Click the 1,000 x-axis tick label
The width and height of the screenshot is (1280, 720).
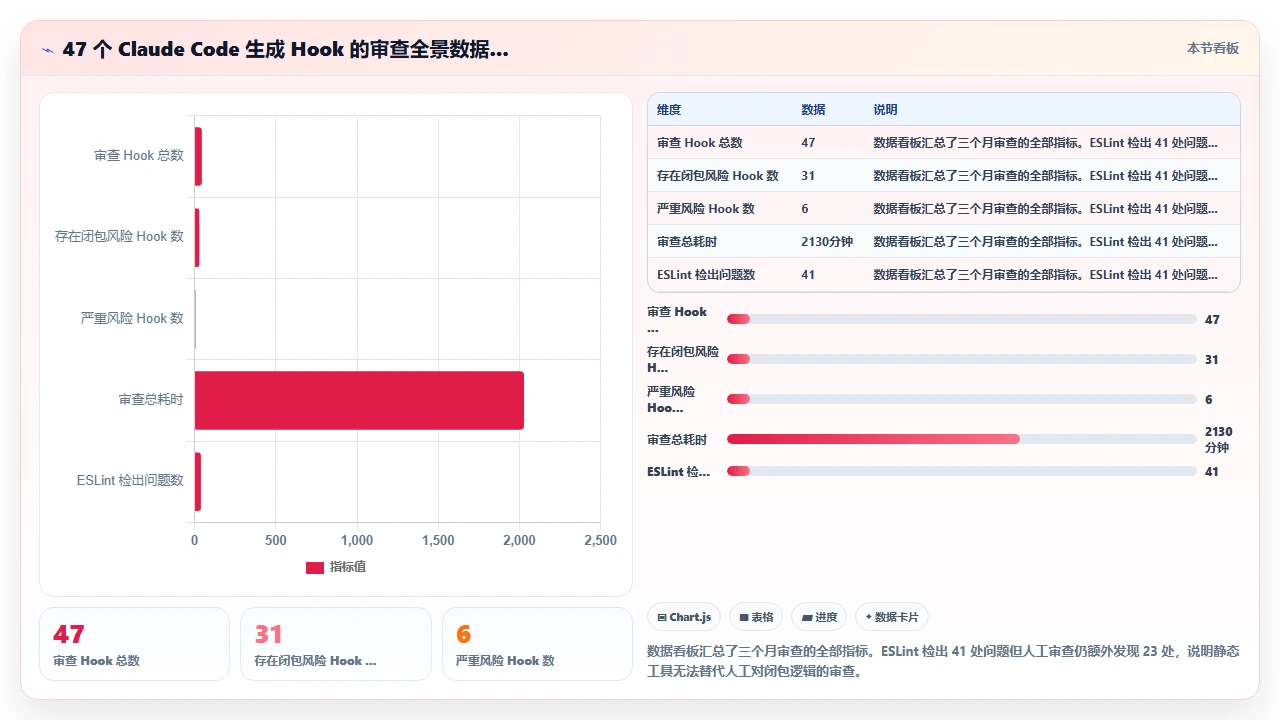(357, 540)
